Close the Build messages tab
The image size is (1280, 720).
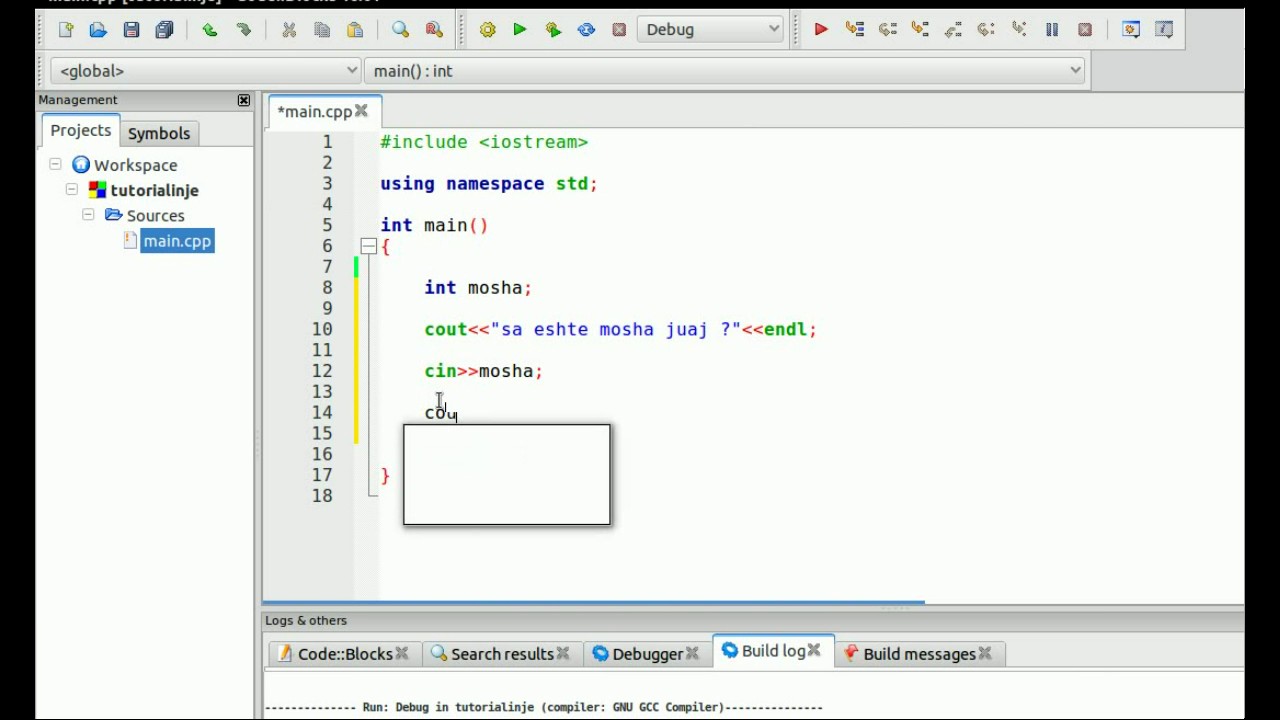tap(985, 654)
